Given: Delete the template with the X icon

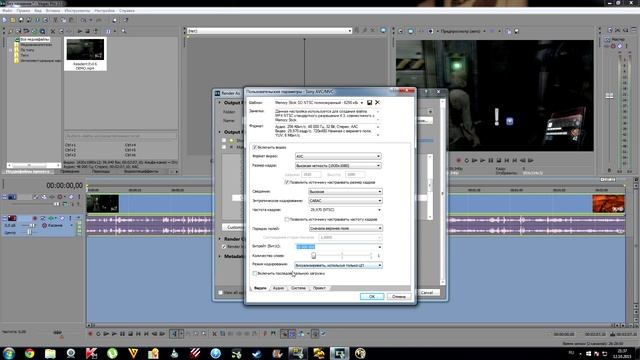Looking at the screenshot, I should pos(377,102).
